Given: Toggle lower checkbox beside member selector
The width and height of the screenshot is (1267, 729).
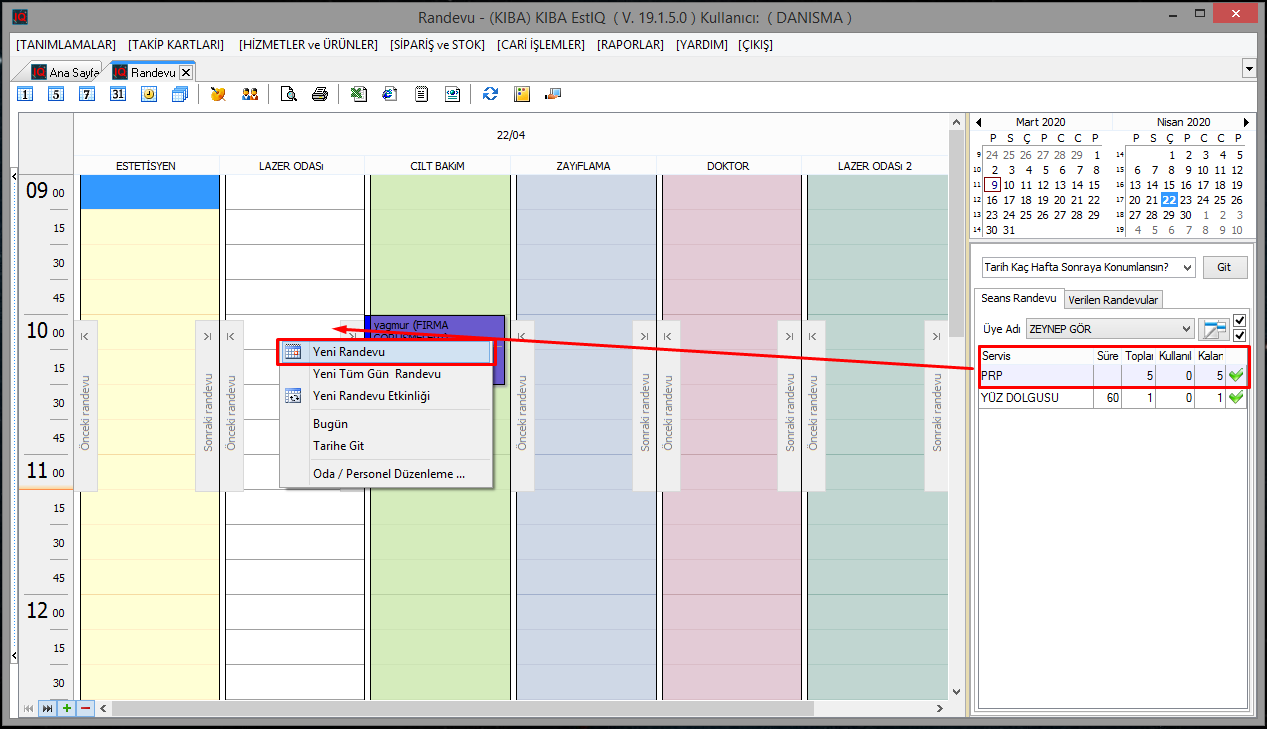Looking at the screenshot, I should (x=1240, y=335).
